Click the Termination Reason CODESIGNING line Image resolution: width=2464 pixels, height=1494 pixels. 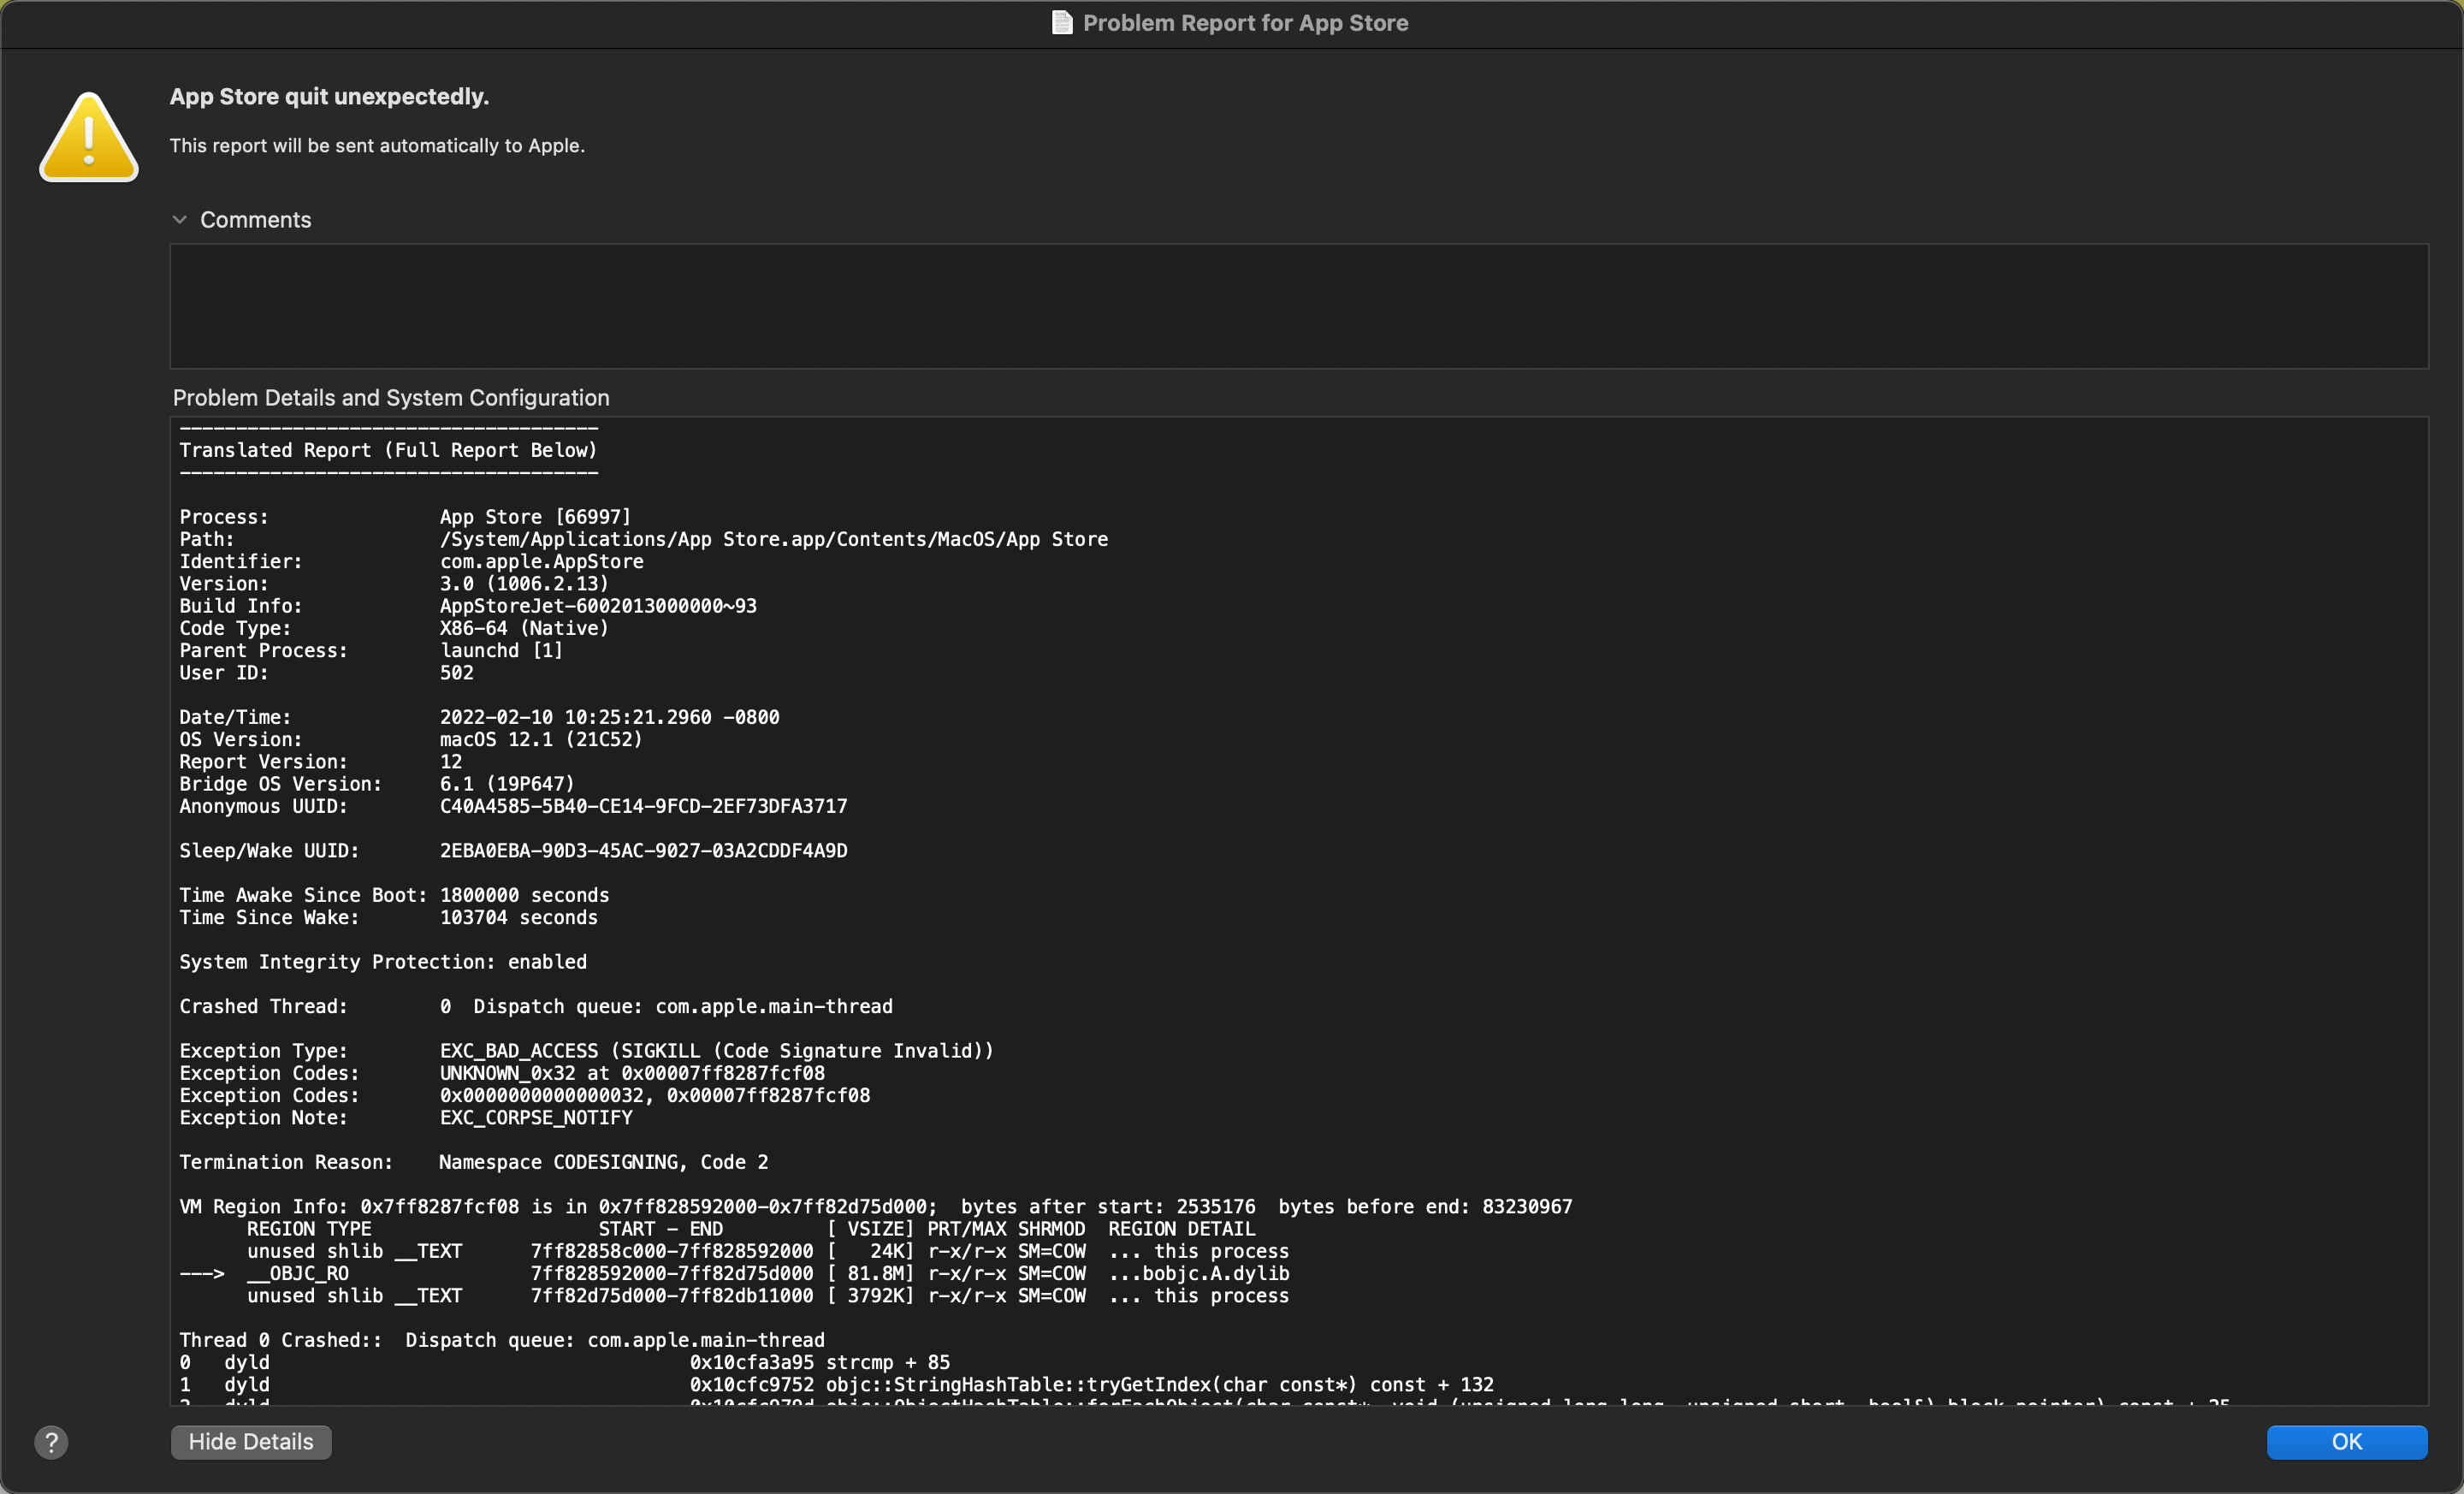(473, 1162)
